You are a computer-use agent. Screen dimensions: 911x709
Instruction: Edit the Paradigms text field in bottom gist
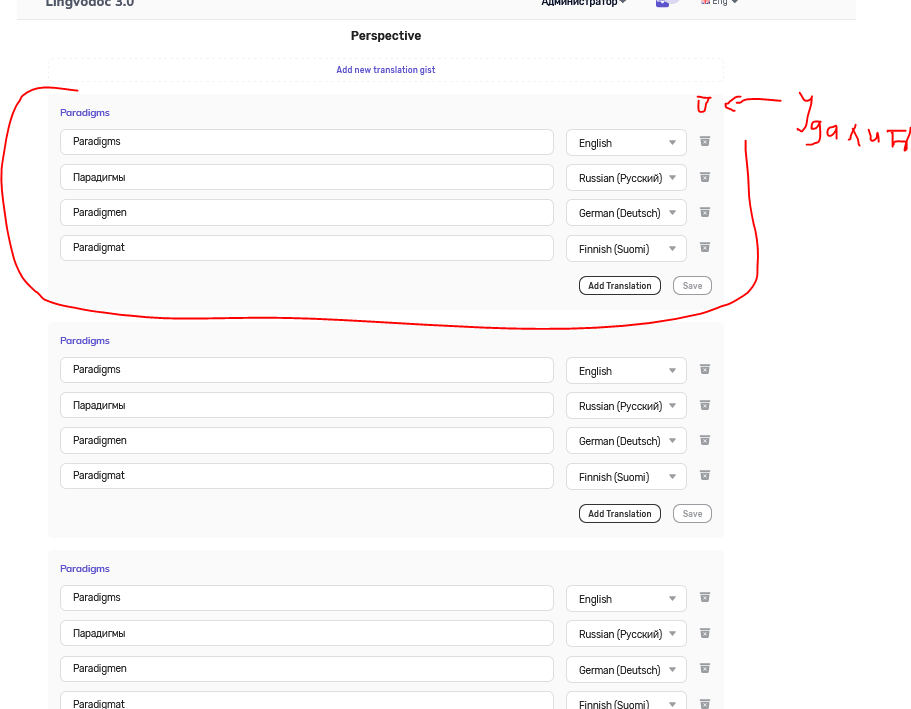(307, 597)
